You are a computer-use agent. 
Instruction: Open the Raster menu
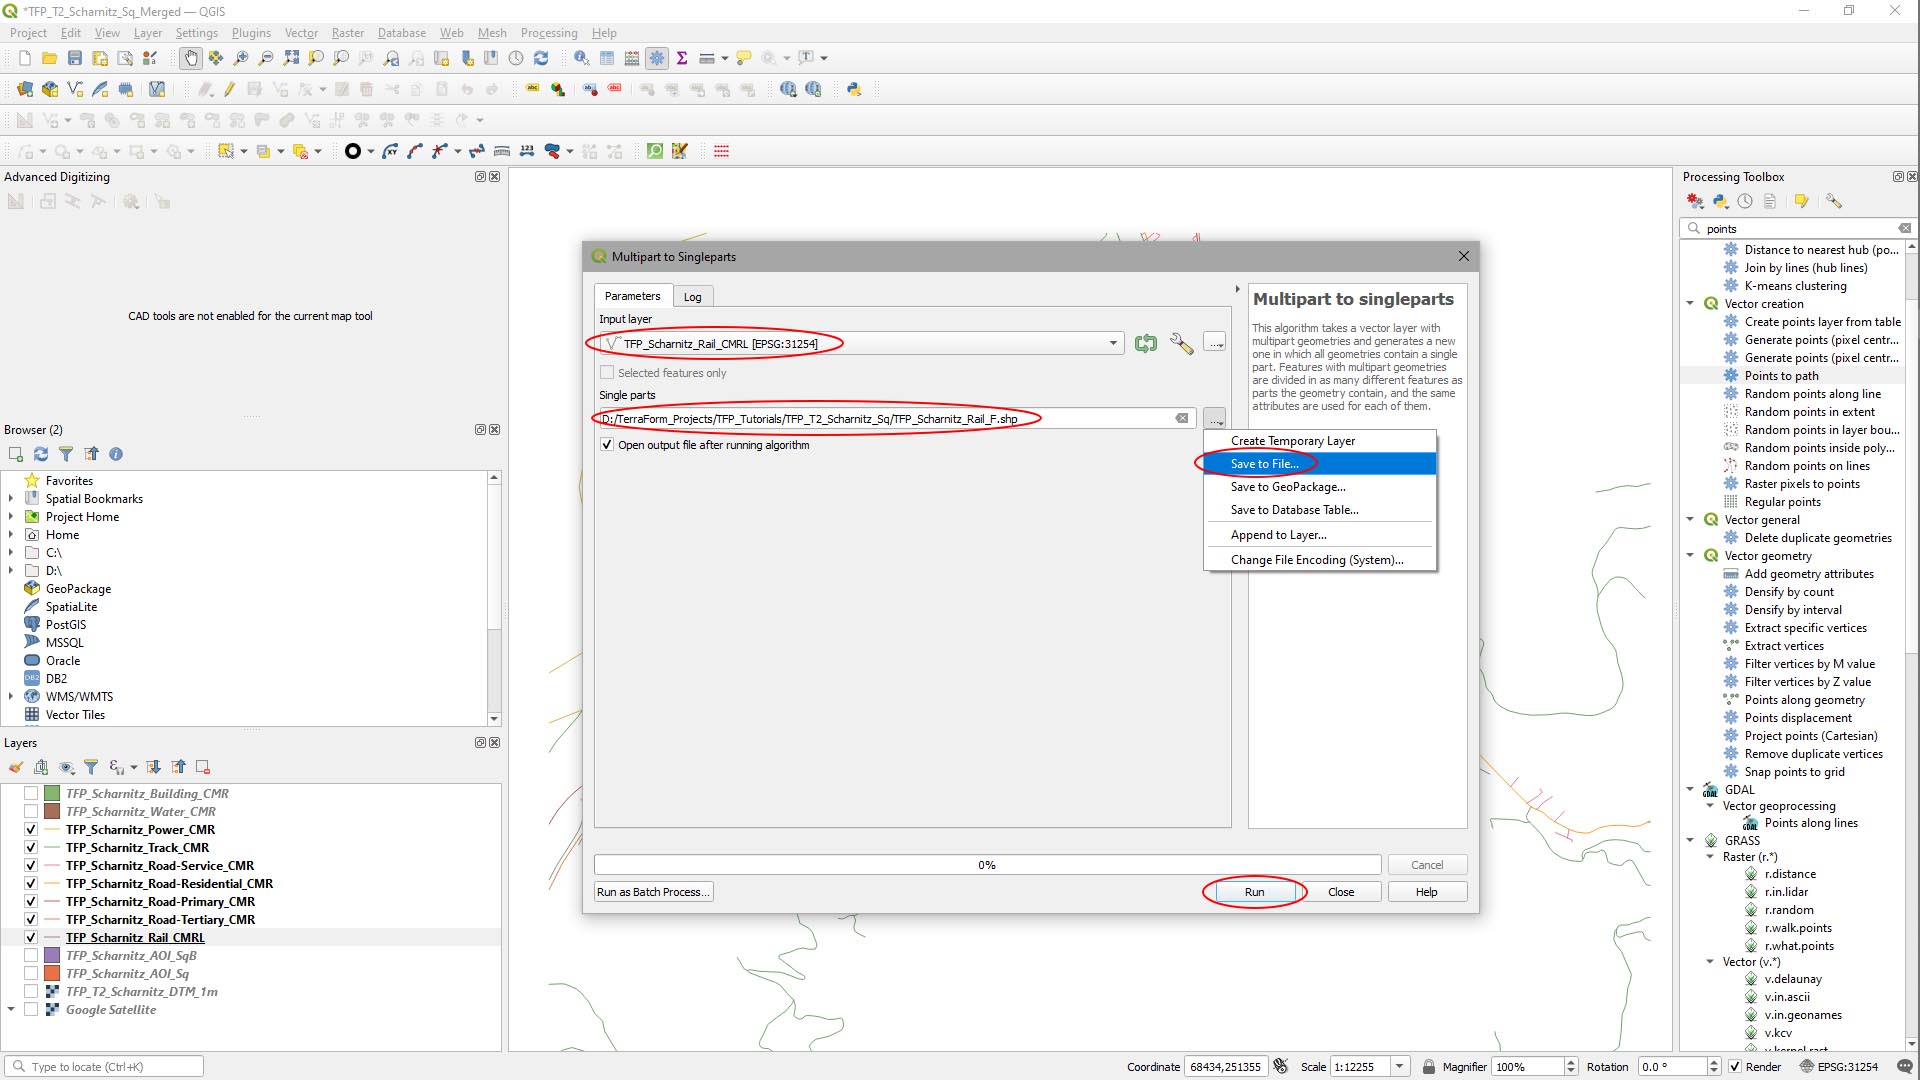(x=348, y=33)
